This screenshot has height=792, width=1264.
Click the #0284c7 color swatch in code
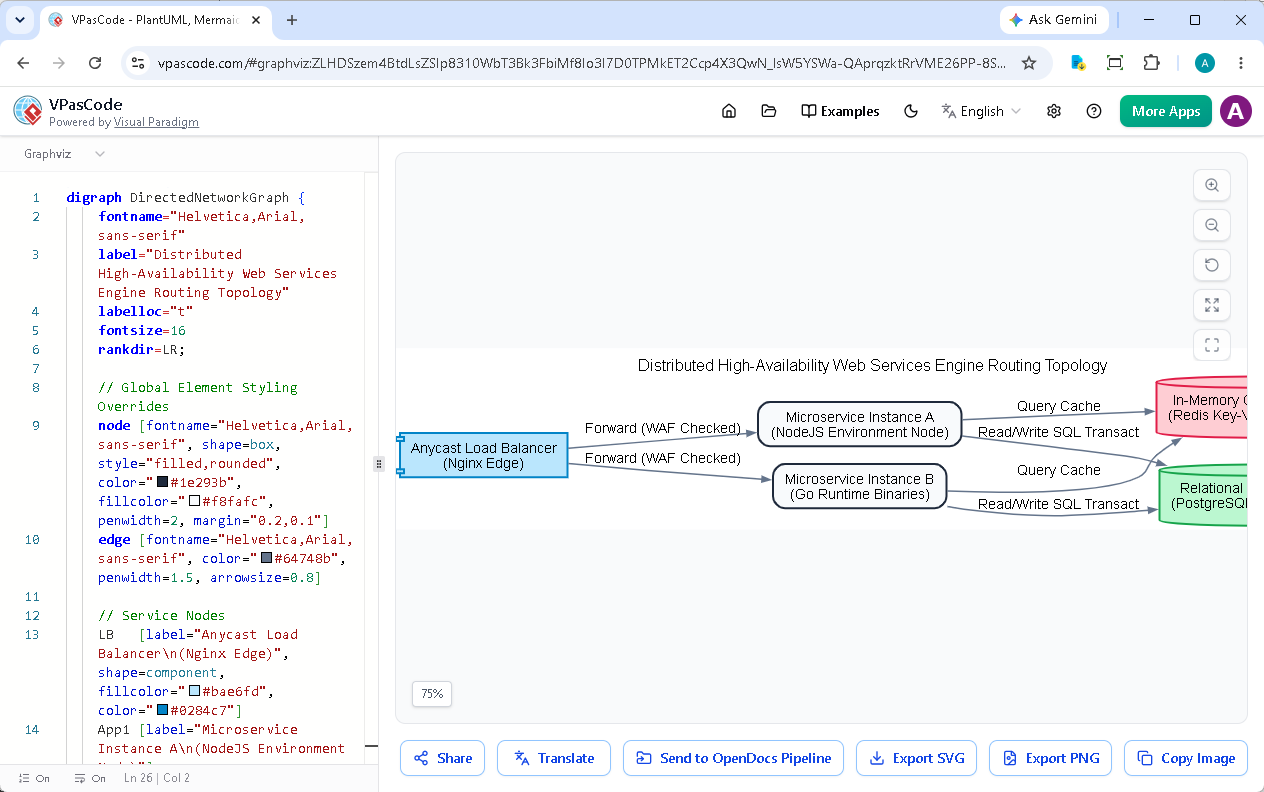(x=162, y=710)
